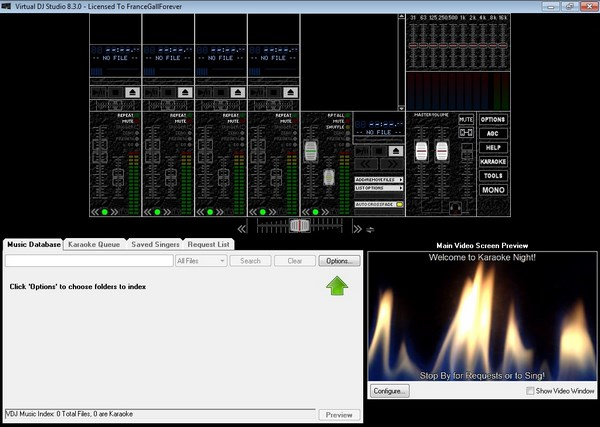Click the headphones icon below master volume
The height and width of the screenshot is (427, 600).
tap(455, 206)
